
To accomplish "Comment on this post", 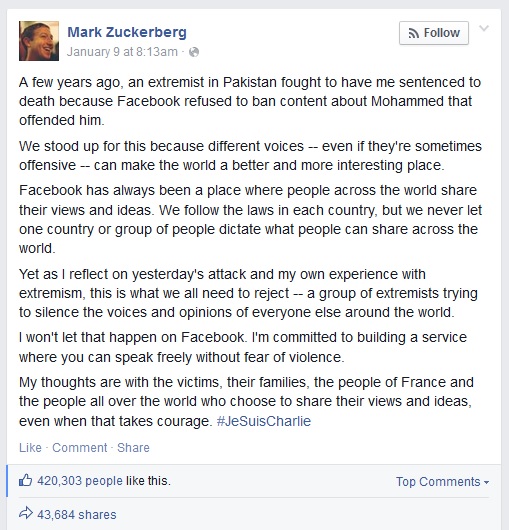I will 79,448.
